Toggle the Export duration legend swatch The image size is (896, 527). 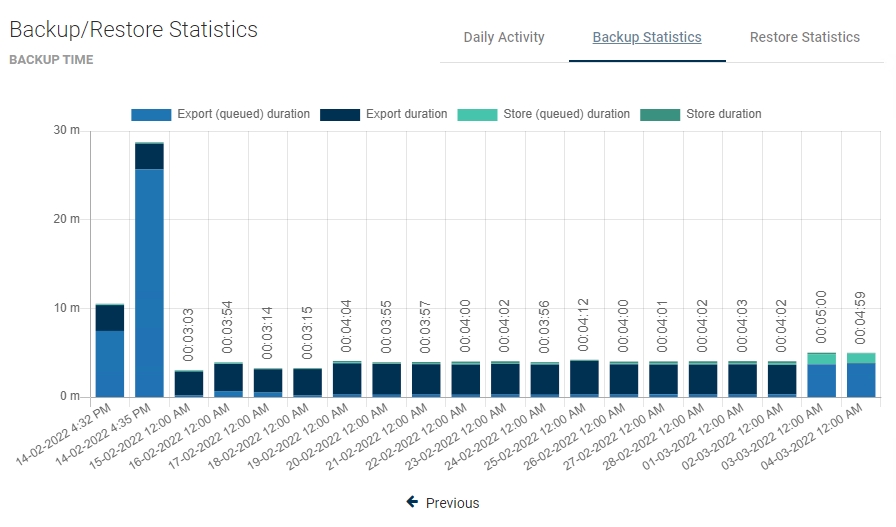(340, 115)
